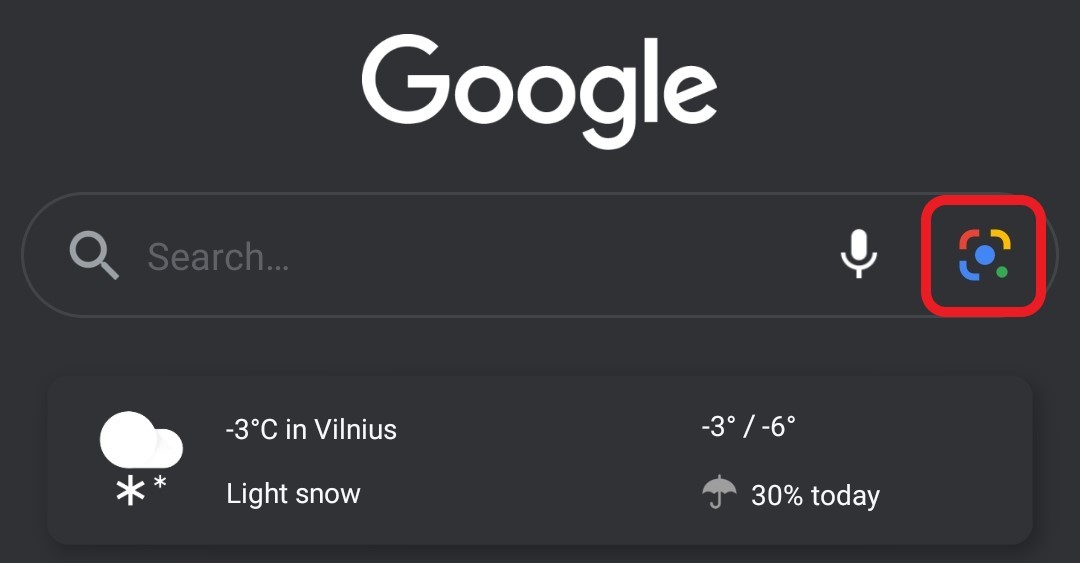The image size is (1080, 563).
Task: Click the large snowflake under the cloud
Action: click(x=129, y=492)
